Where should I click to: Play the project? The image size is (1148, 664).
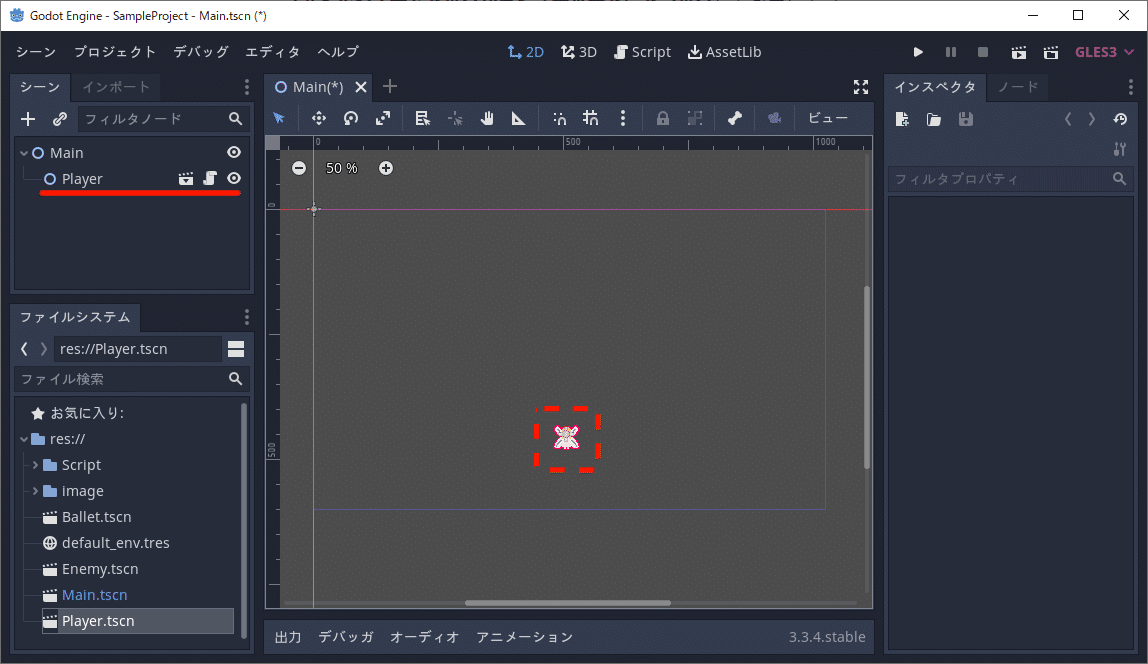(918, 52)
